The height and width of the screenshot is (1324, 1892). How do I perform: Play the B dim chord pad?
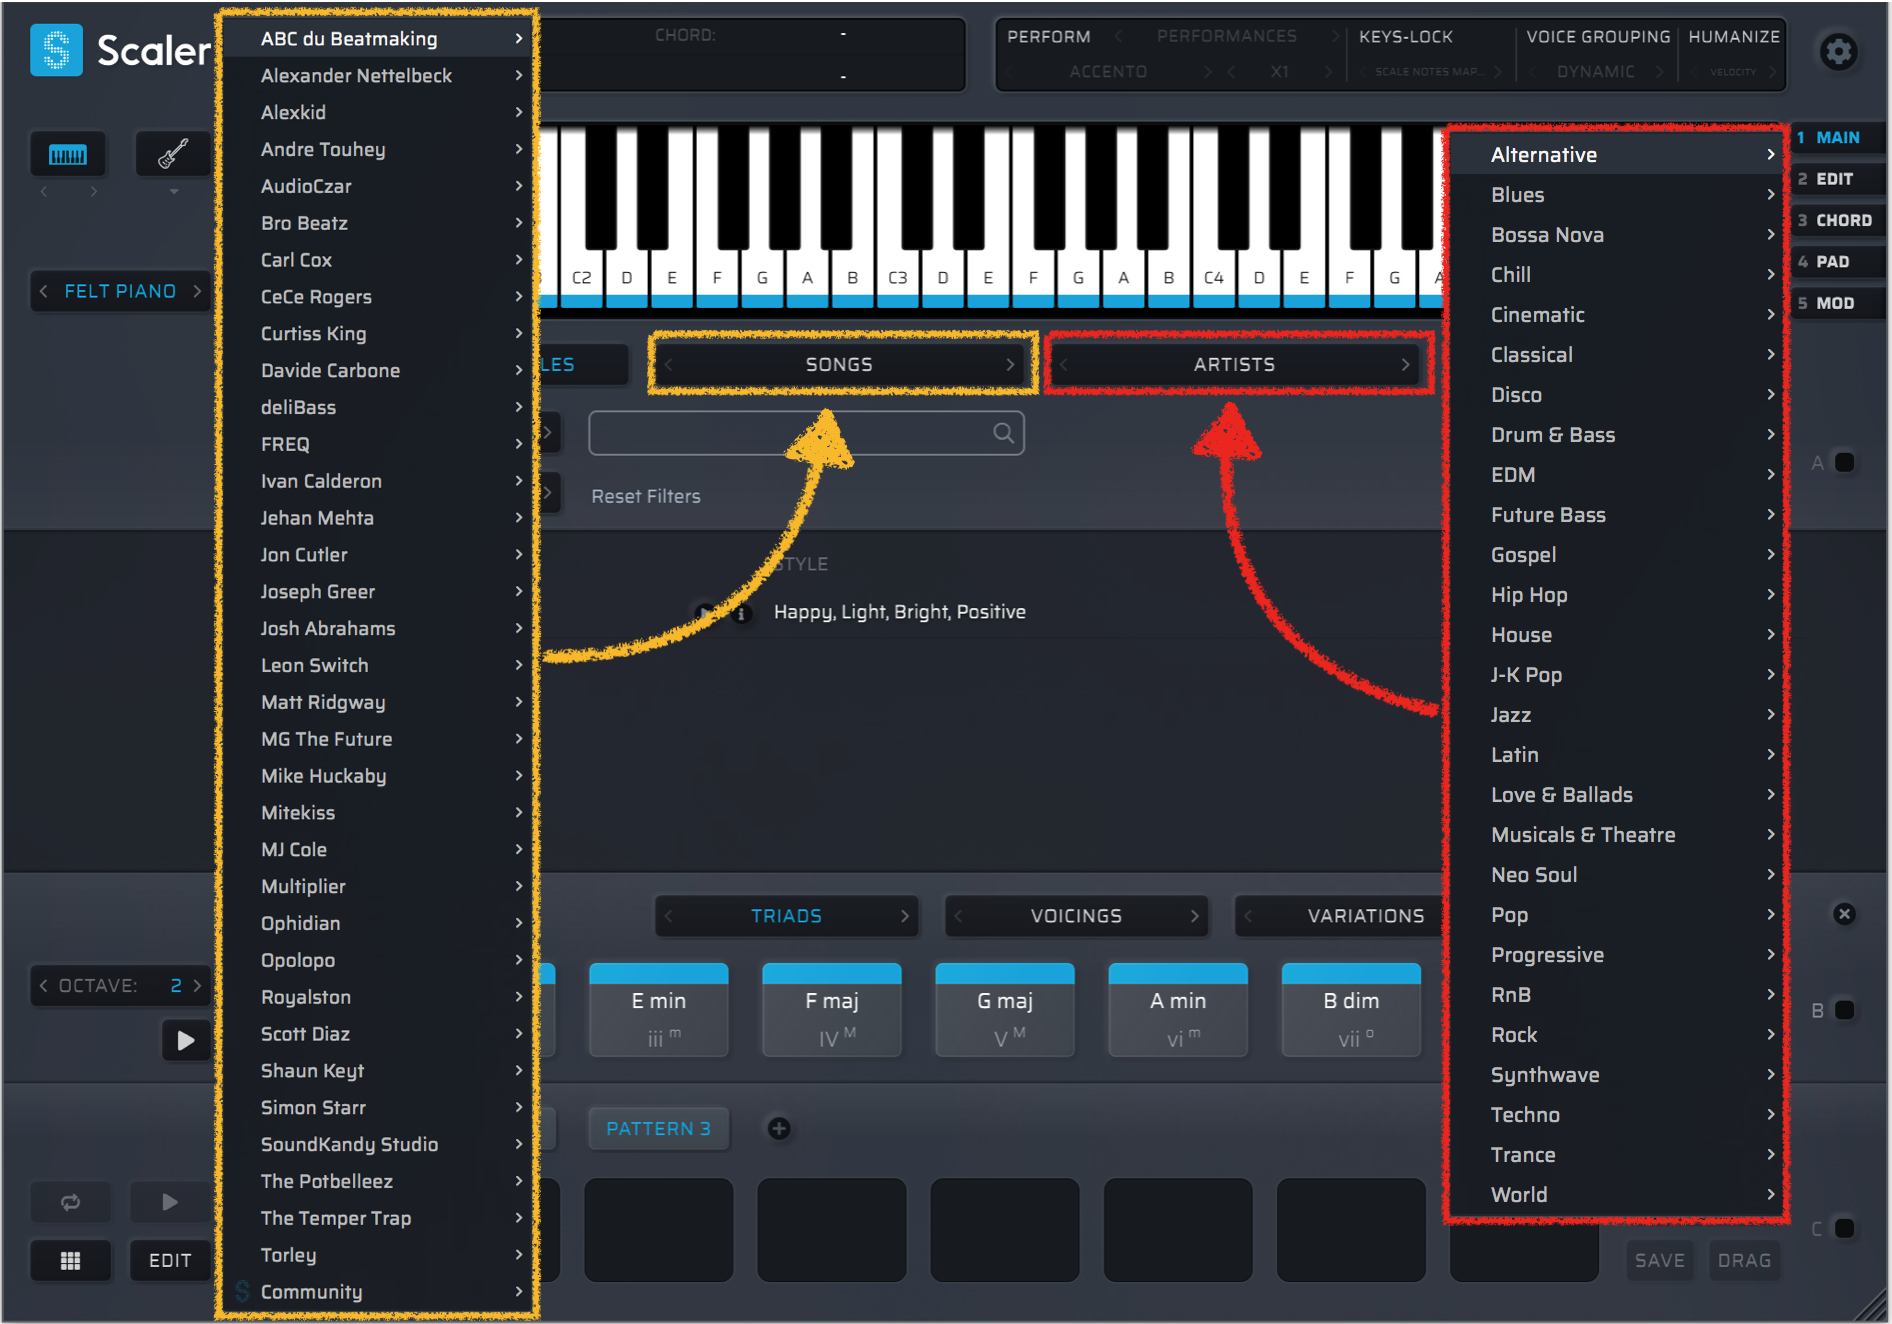pos(1351,1010)
